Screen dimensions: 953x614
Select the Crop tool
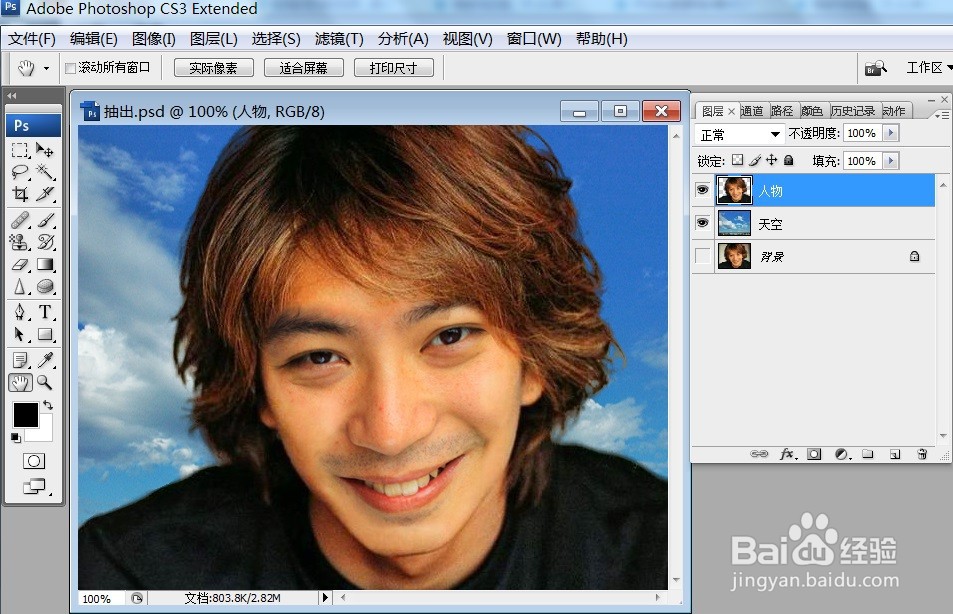[x=20, y=194]
